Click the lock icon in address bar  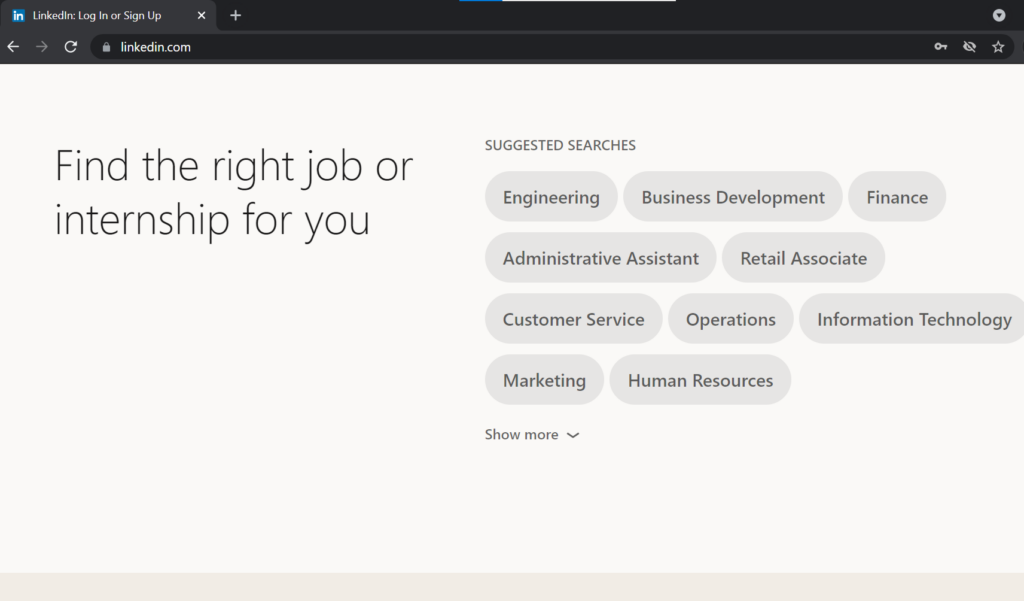pos(106,47)
